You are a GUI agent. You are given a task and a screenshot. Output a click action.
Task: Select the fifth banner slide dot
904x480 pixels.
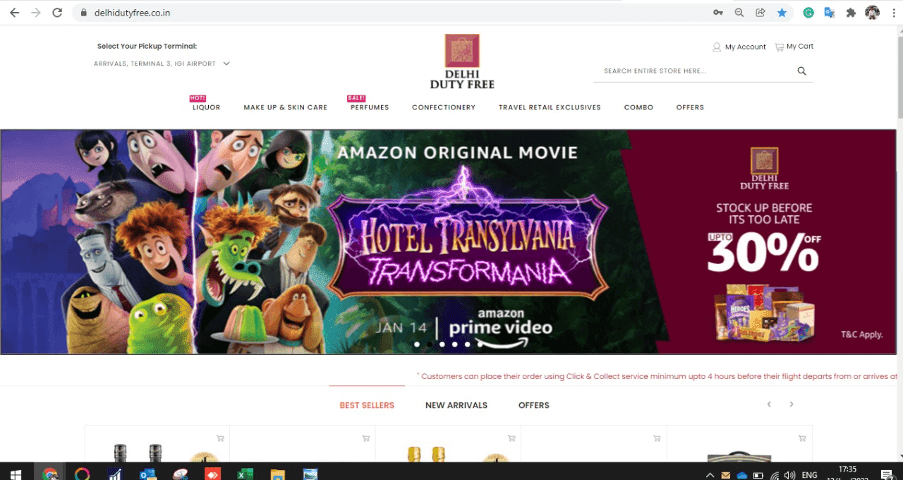(468, 345)
